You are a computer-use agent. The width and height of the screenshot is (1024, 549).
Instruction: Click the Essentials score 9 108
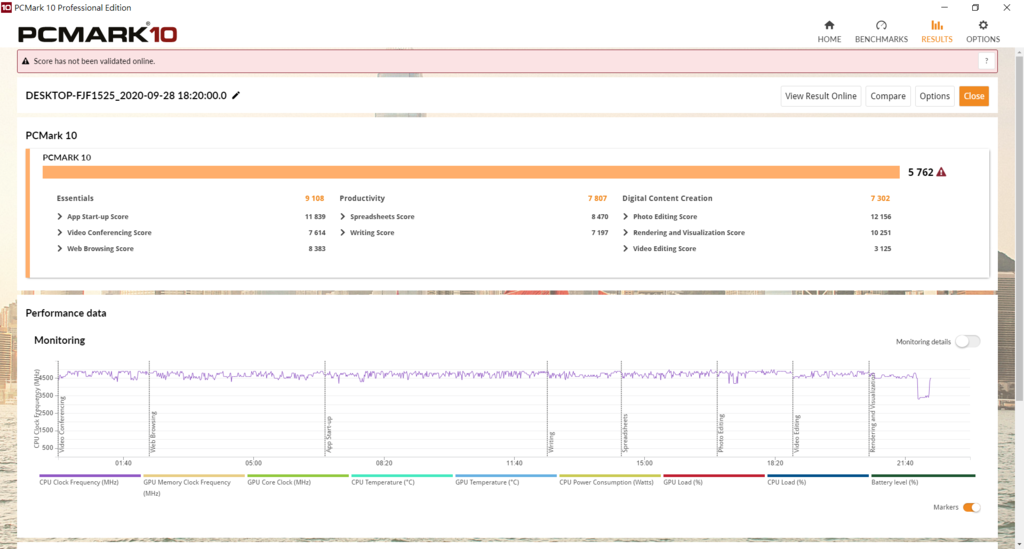(x=314, y=198)
